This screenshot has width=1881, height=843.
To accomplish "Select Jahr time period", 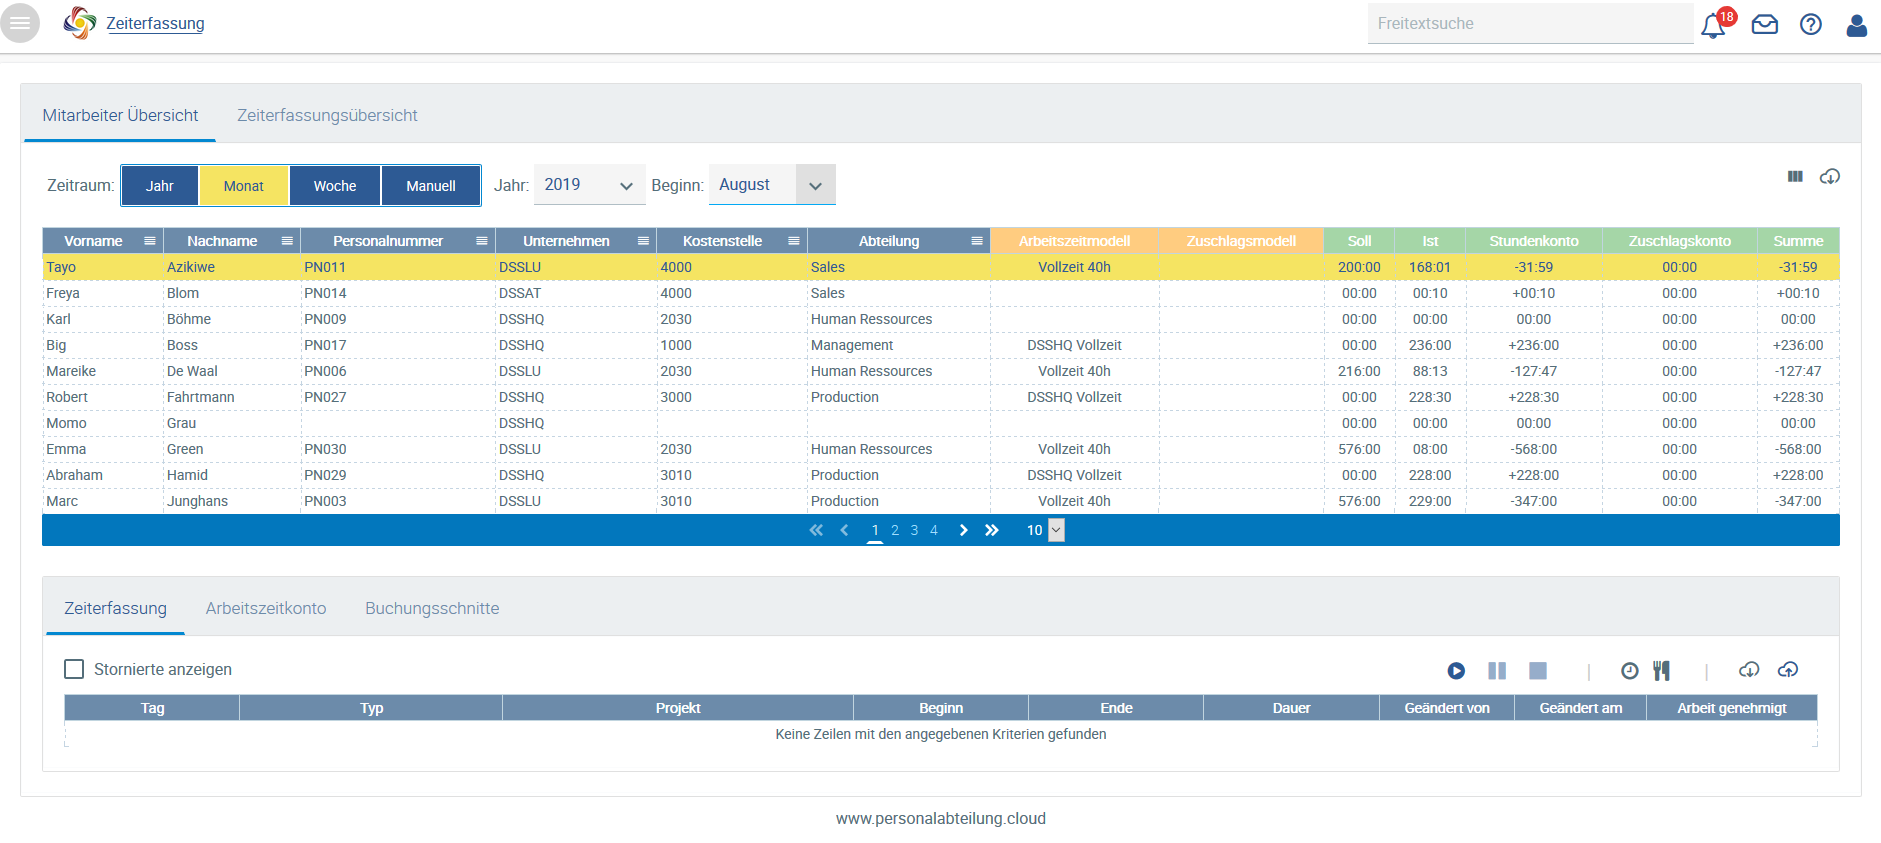I will (160, 186).
